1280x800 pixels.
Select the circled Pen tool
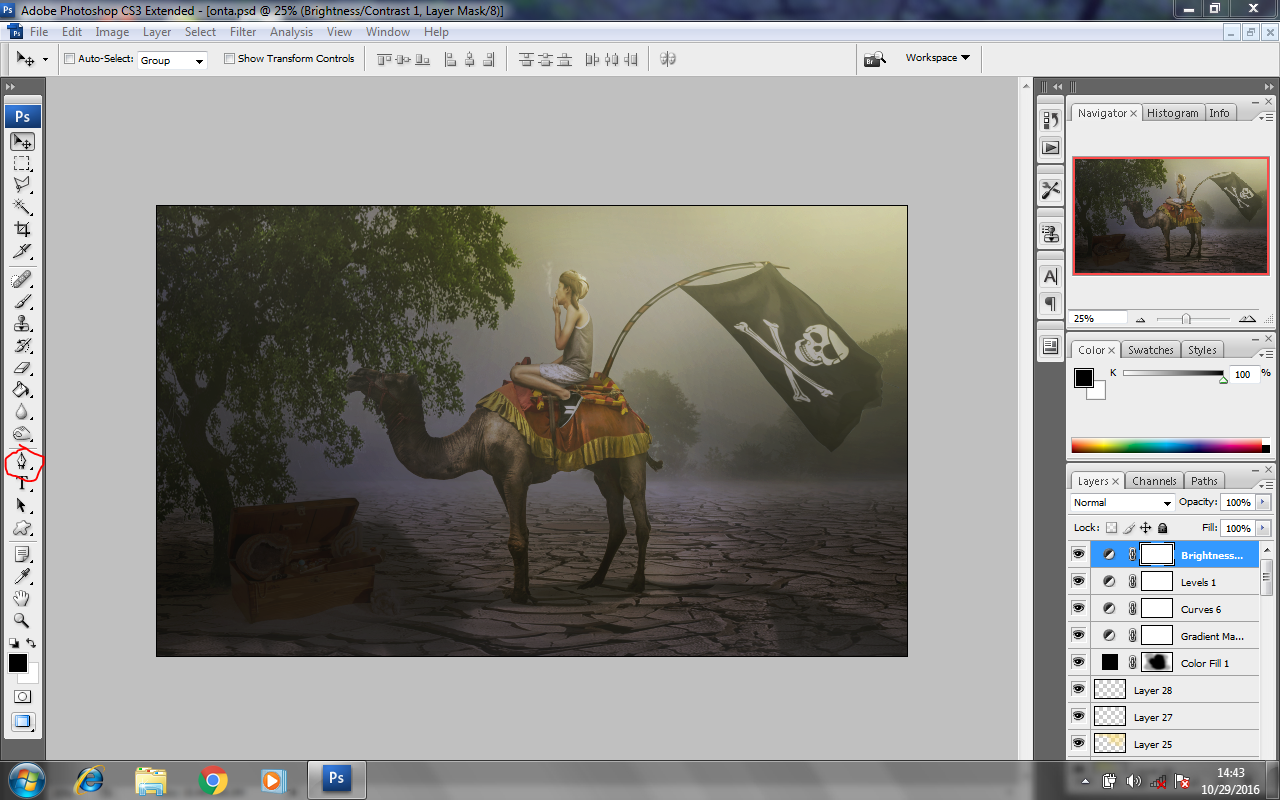click(x=22, y=463)
